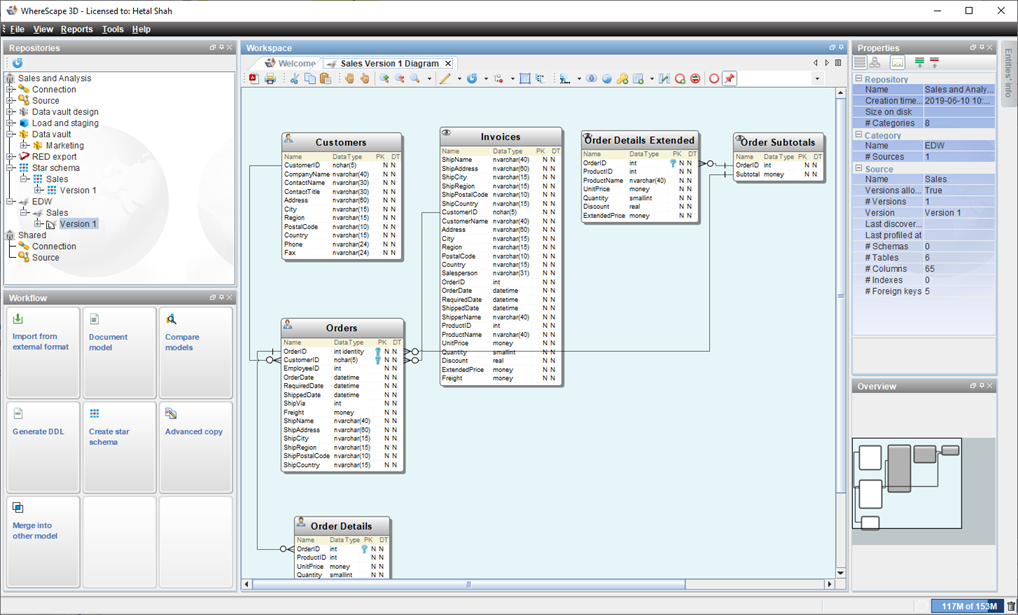Collapse the Repository section in Properties

858,79
